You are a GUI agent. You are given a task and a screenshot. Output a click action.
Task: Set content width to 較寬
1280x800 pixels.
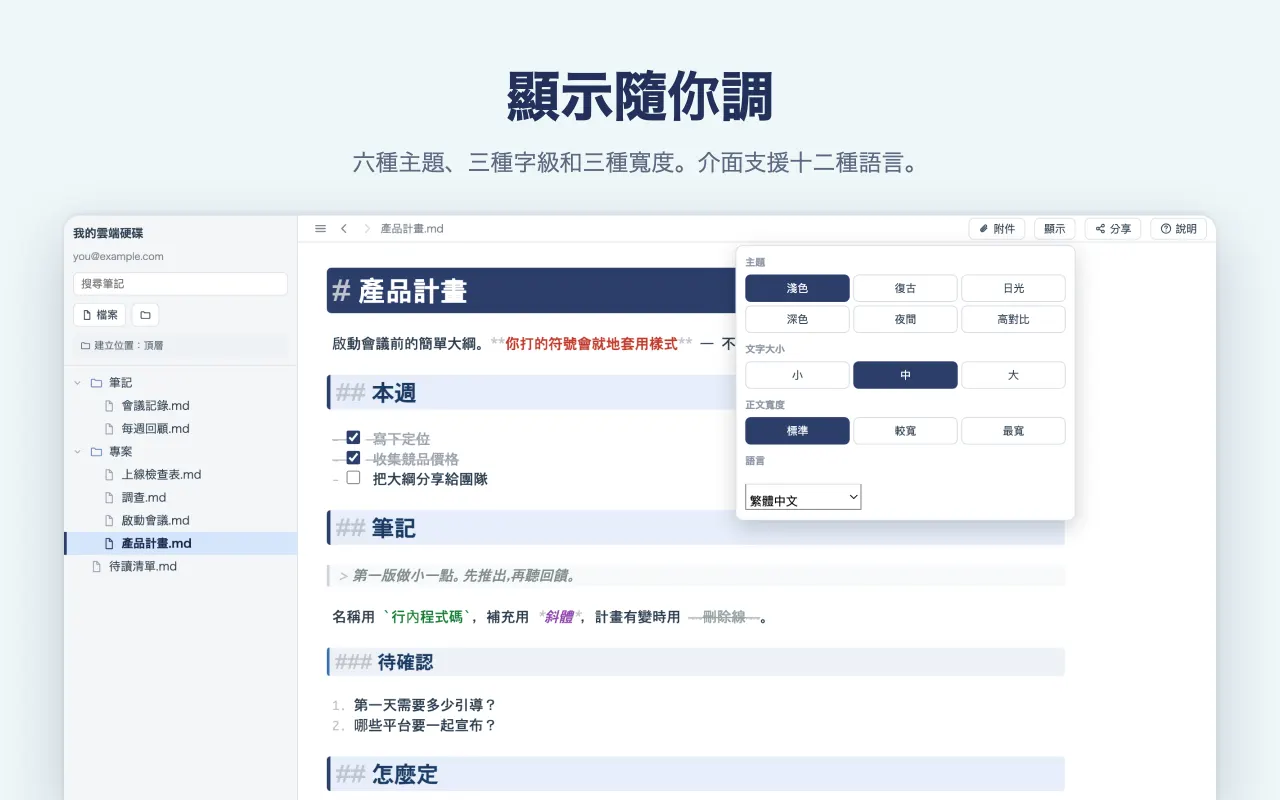(x=905, y=431)
